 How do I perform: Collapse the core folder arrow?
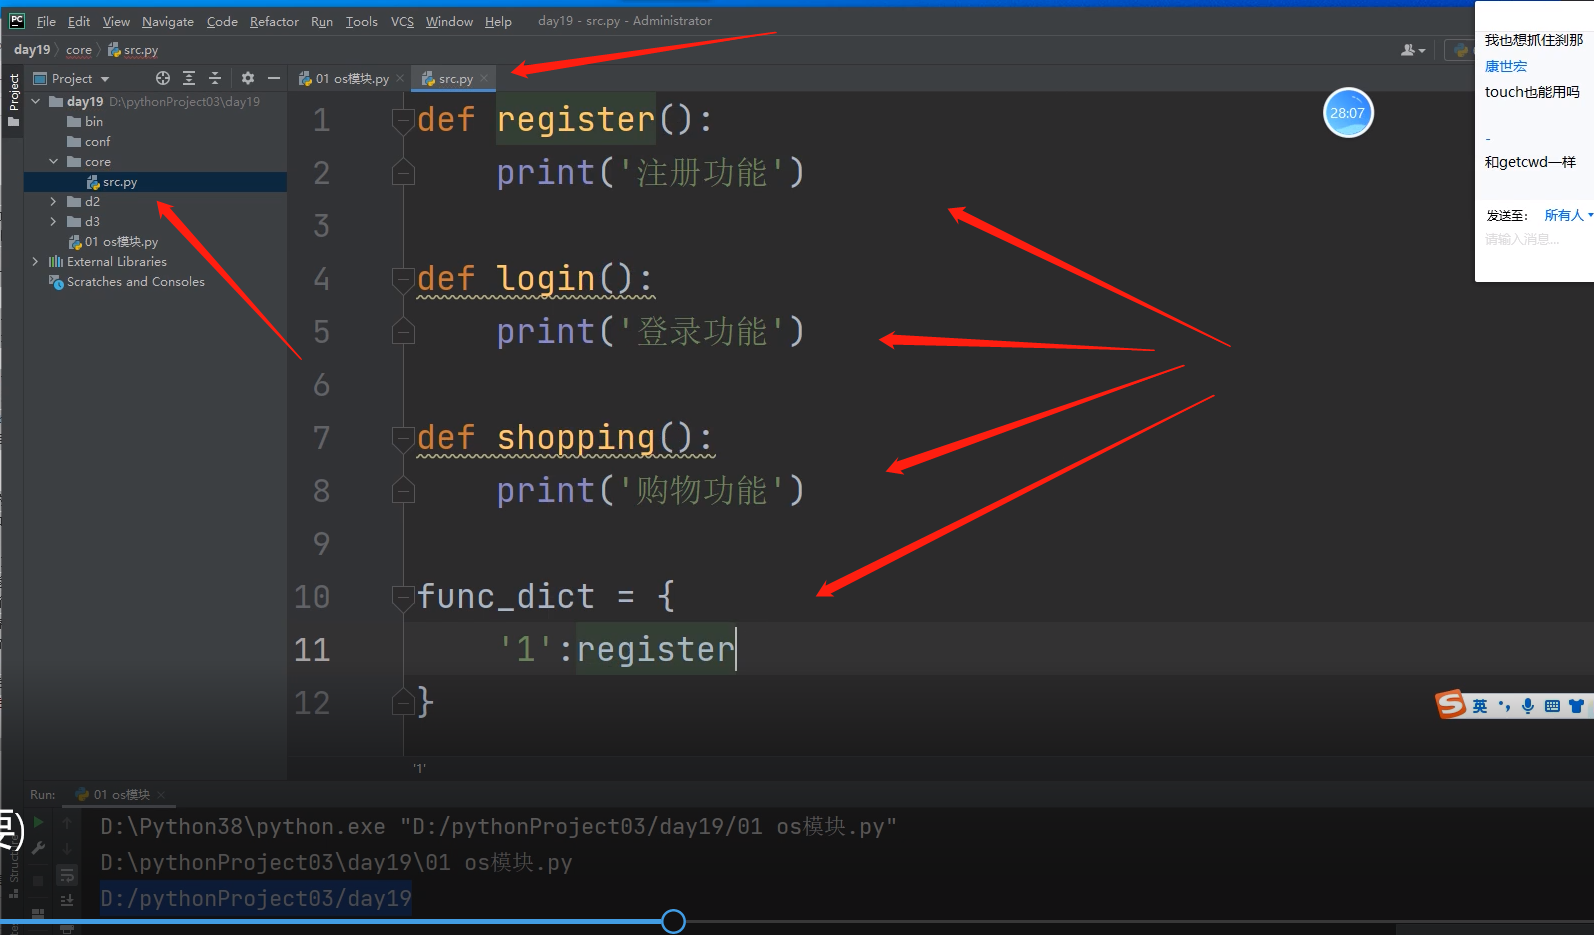(x=54, y=162)
